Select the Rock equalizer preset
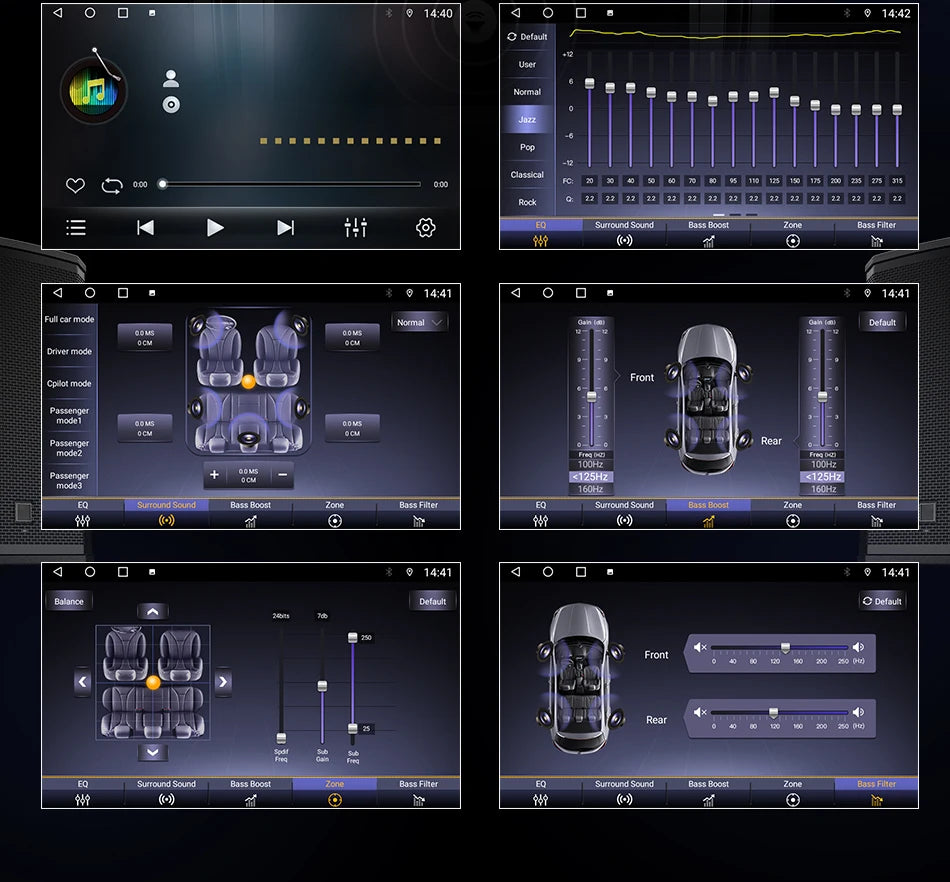 point(527,202)
